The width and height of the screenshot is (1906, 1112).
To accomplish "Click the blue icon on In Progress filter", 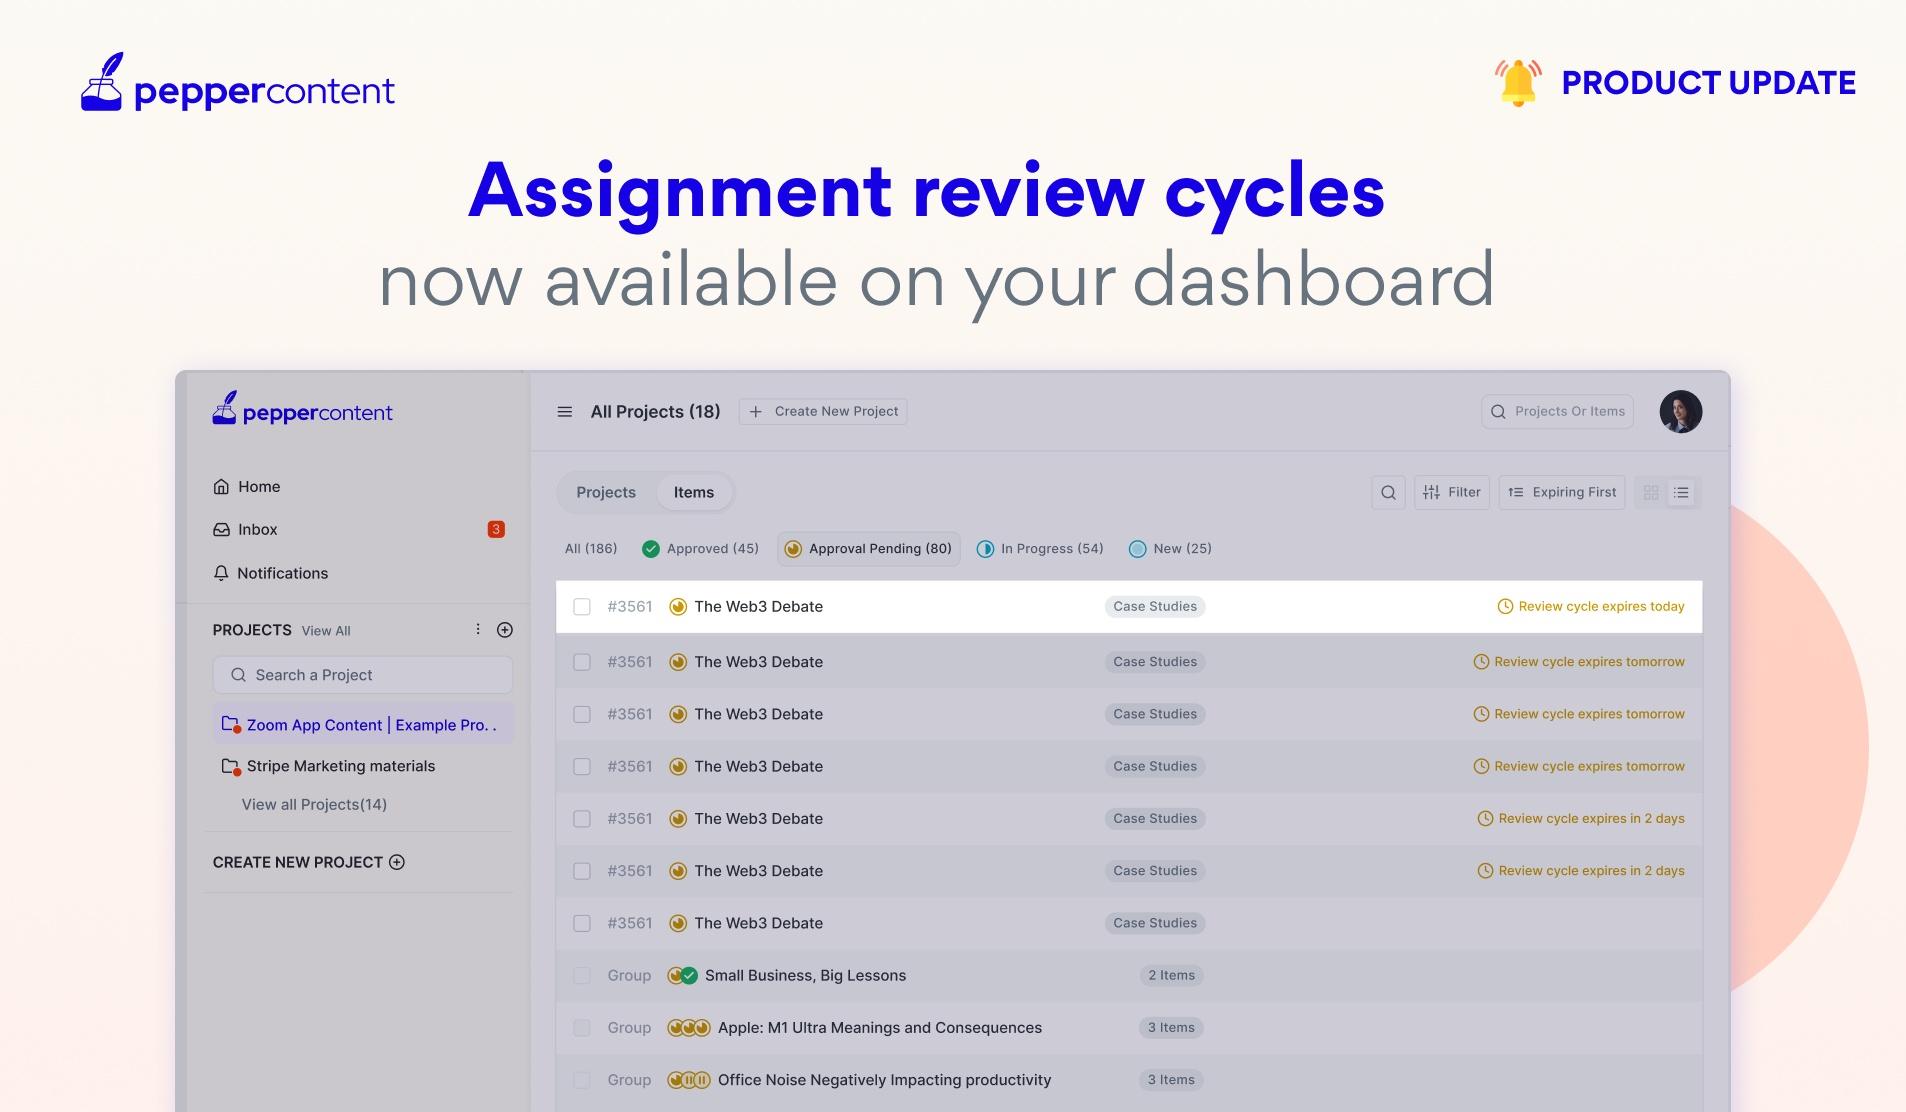I will pos(985,549).
